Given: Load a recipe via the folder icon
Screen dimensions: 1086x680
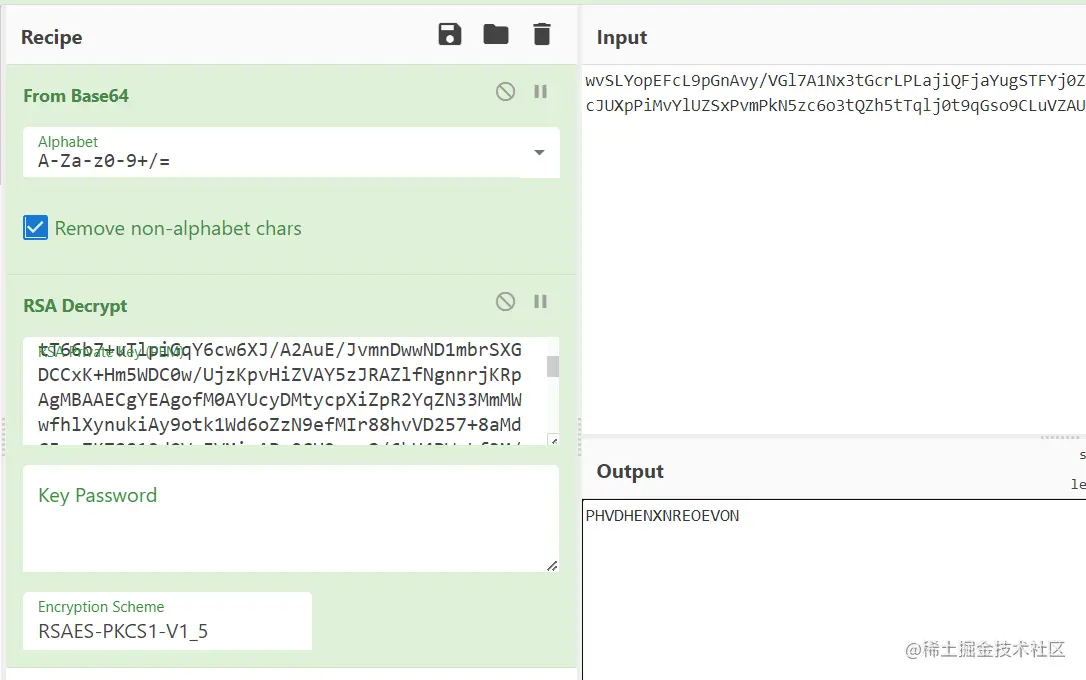Looking at the screenshot, I should pos(496,34).
